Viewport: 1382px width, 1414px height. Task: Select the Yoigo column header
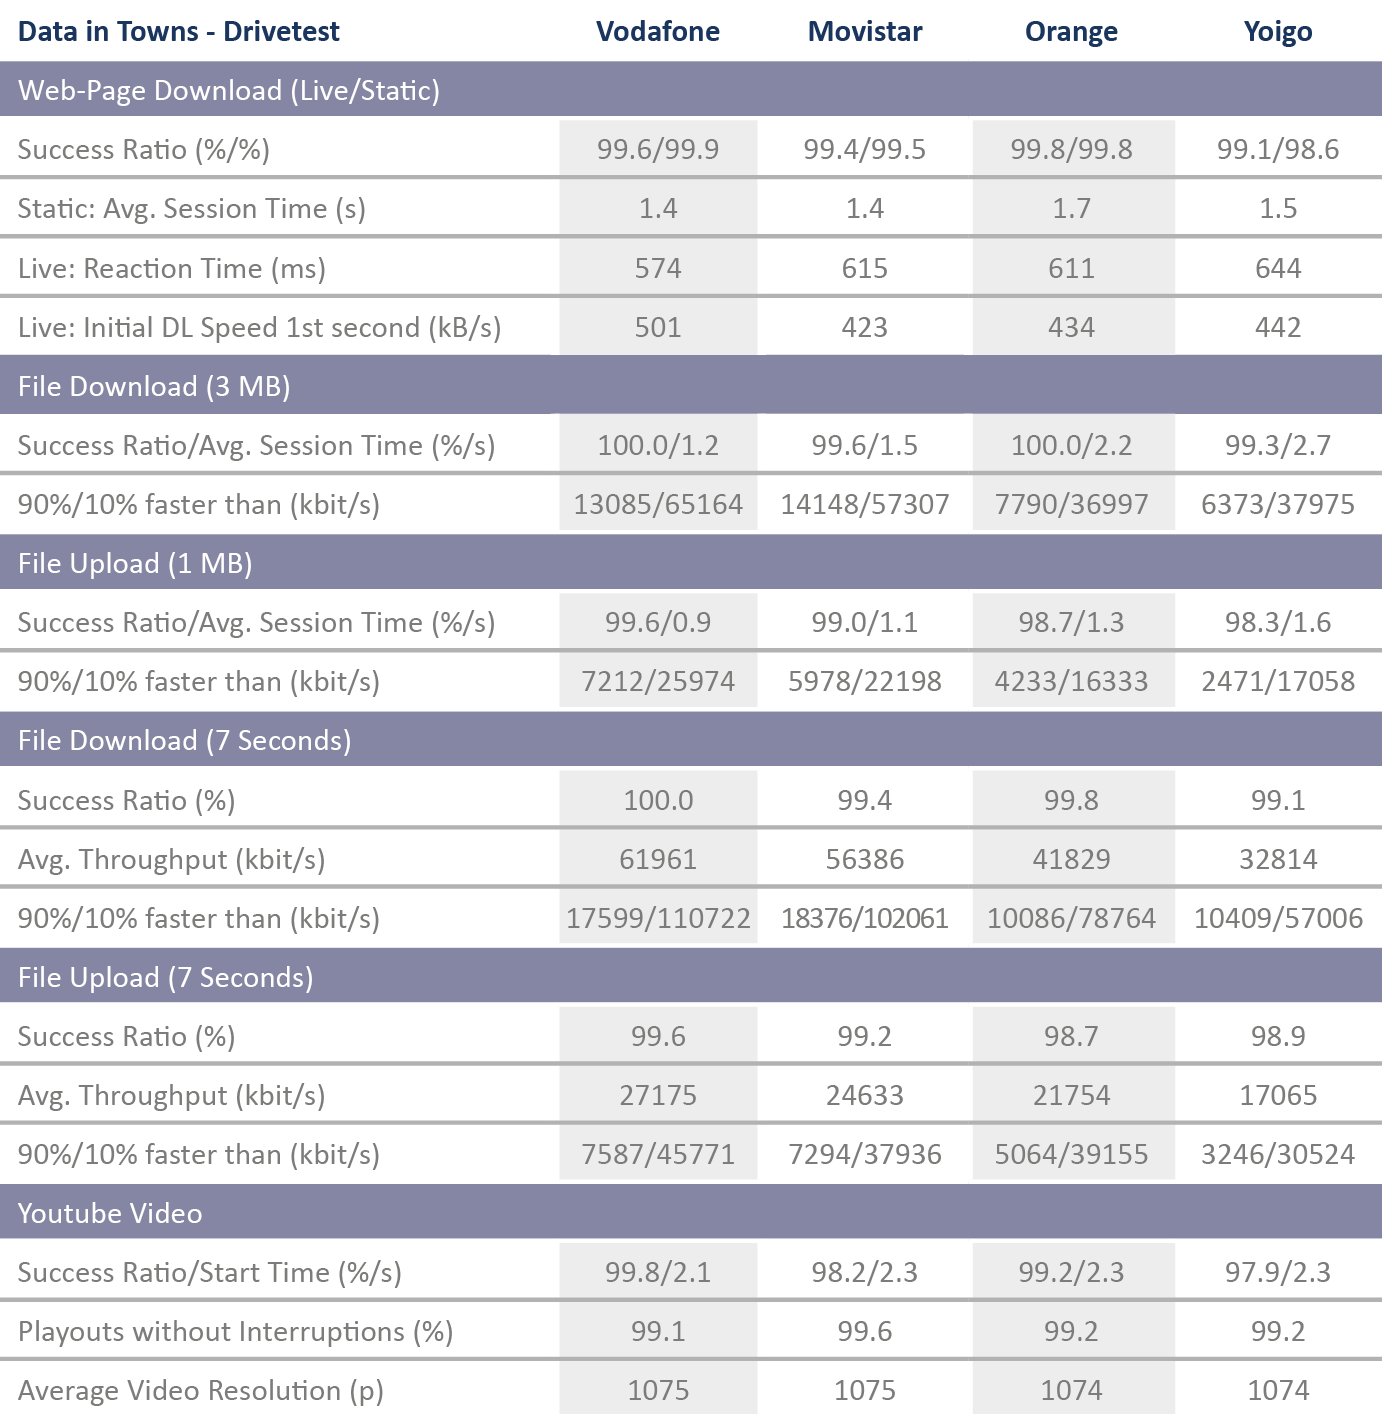point(1278,32)
